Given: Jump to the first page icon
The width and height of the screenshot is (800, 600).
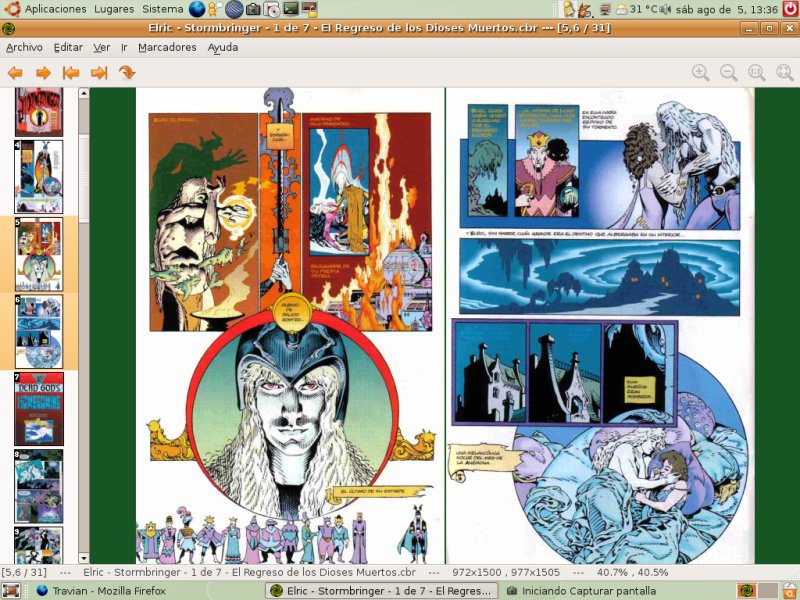Looking at the screenshot, I should click(x=71, y=73).
